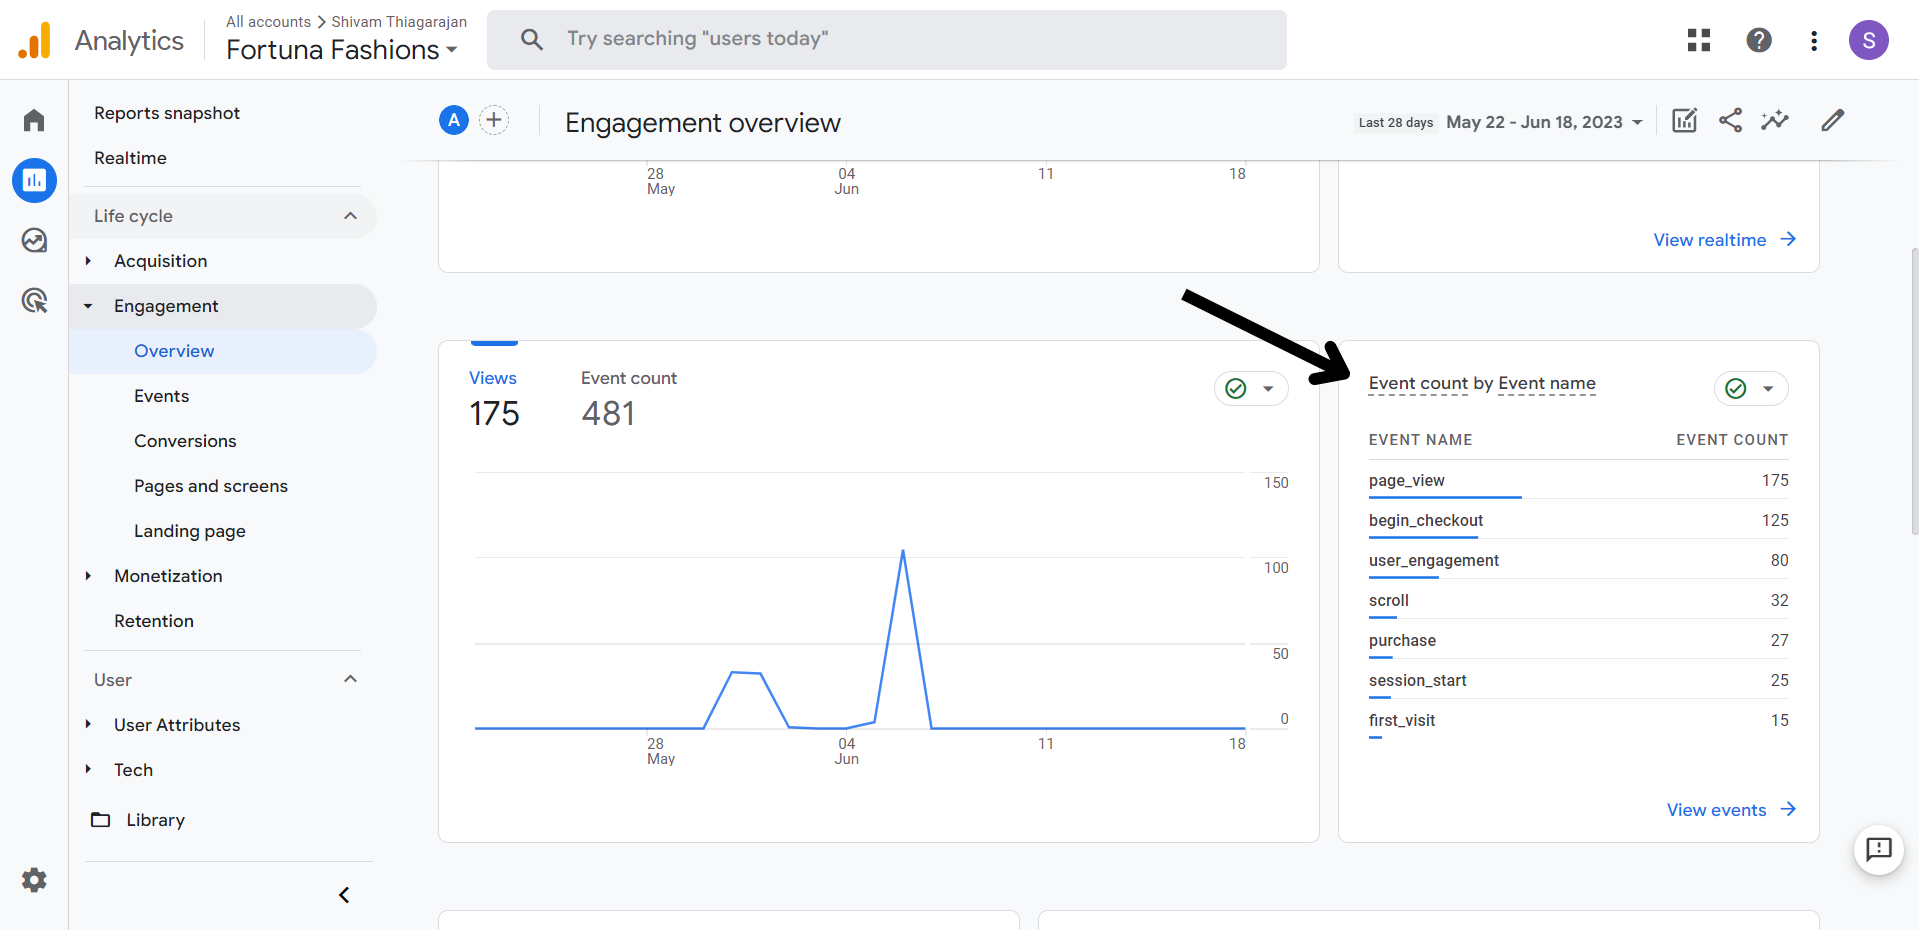Open the Retention report
Viewport: 1919px width, 930px height.
154,621
